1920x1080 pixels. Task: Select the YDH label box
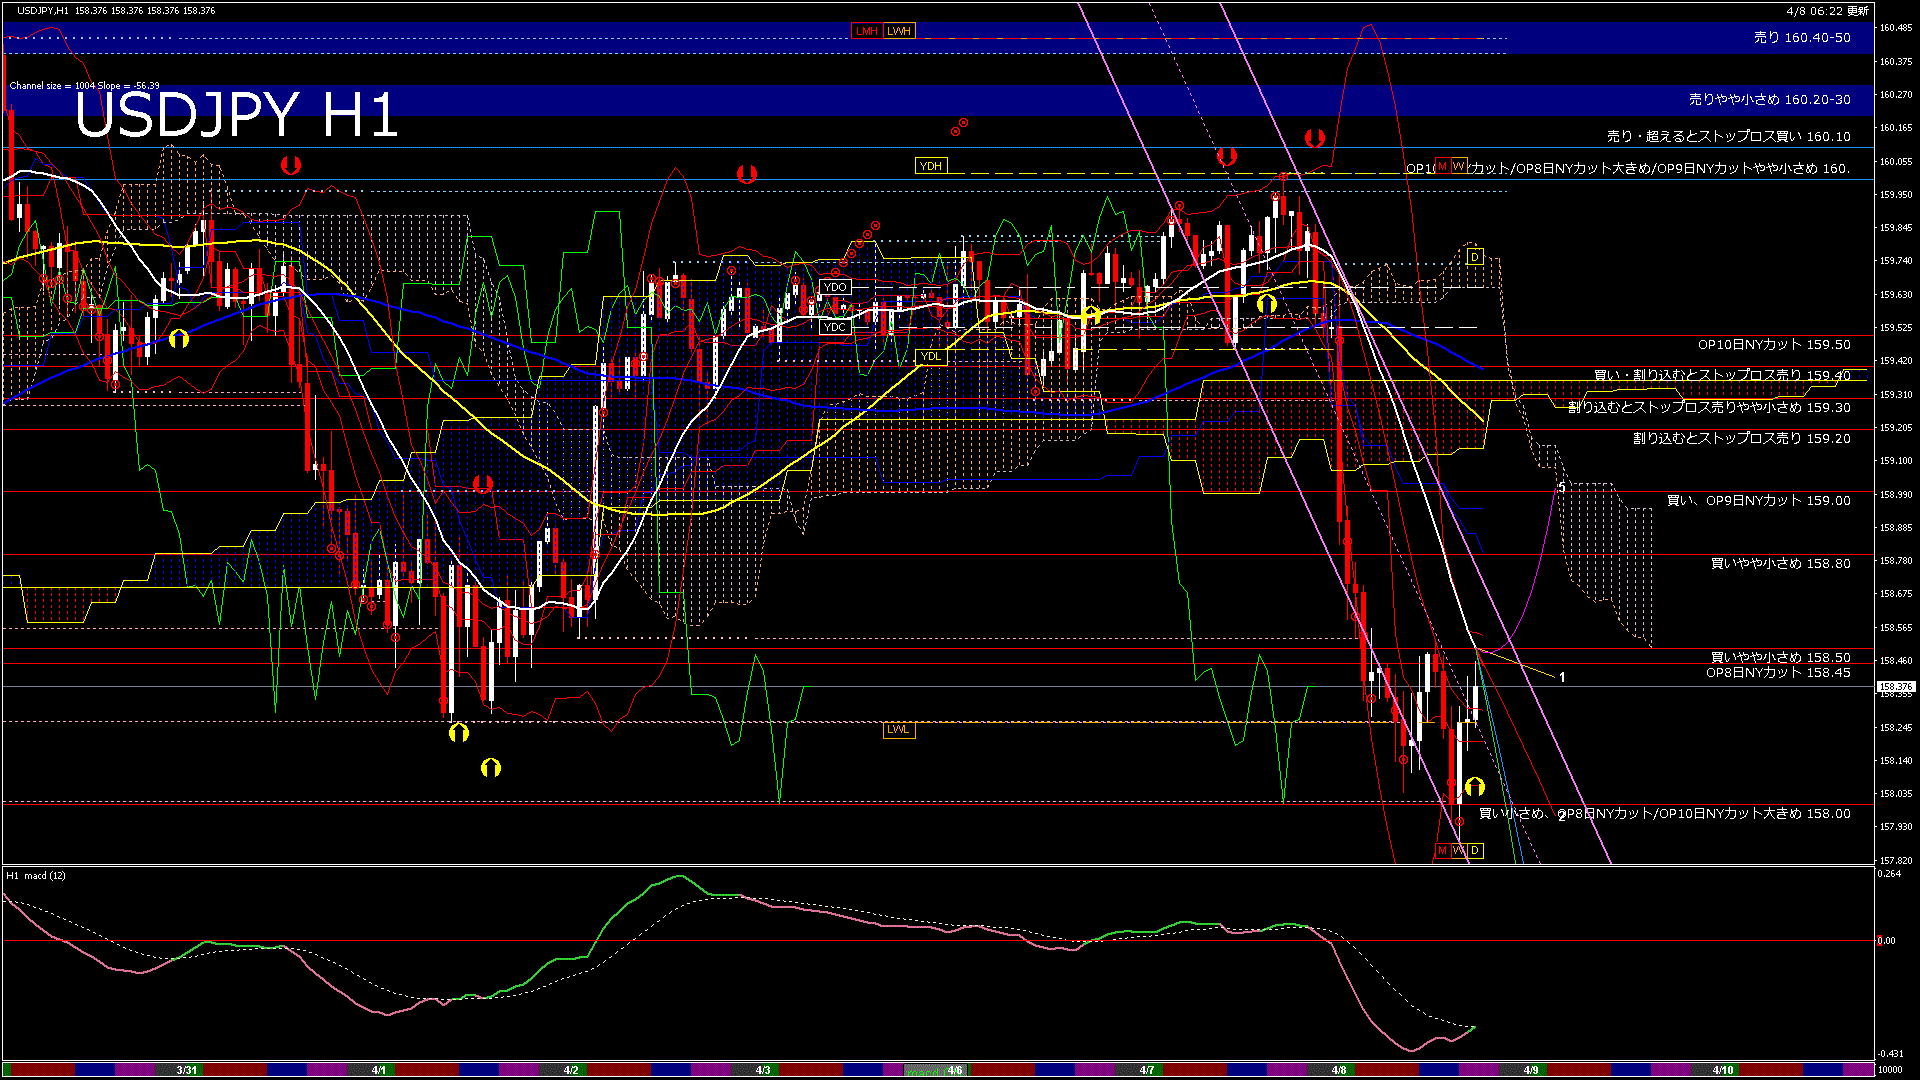[930, 166]
